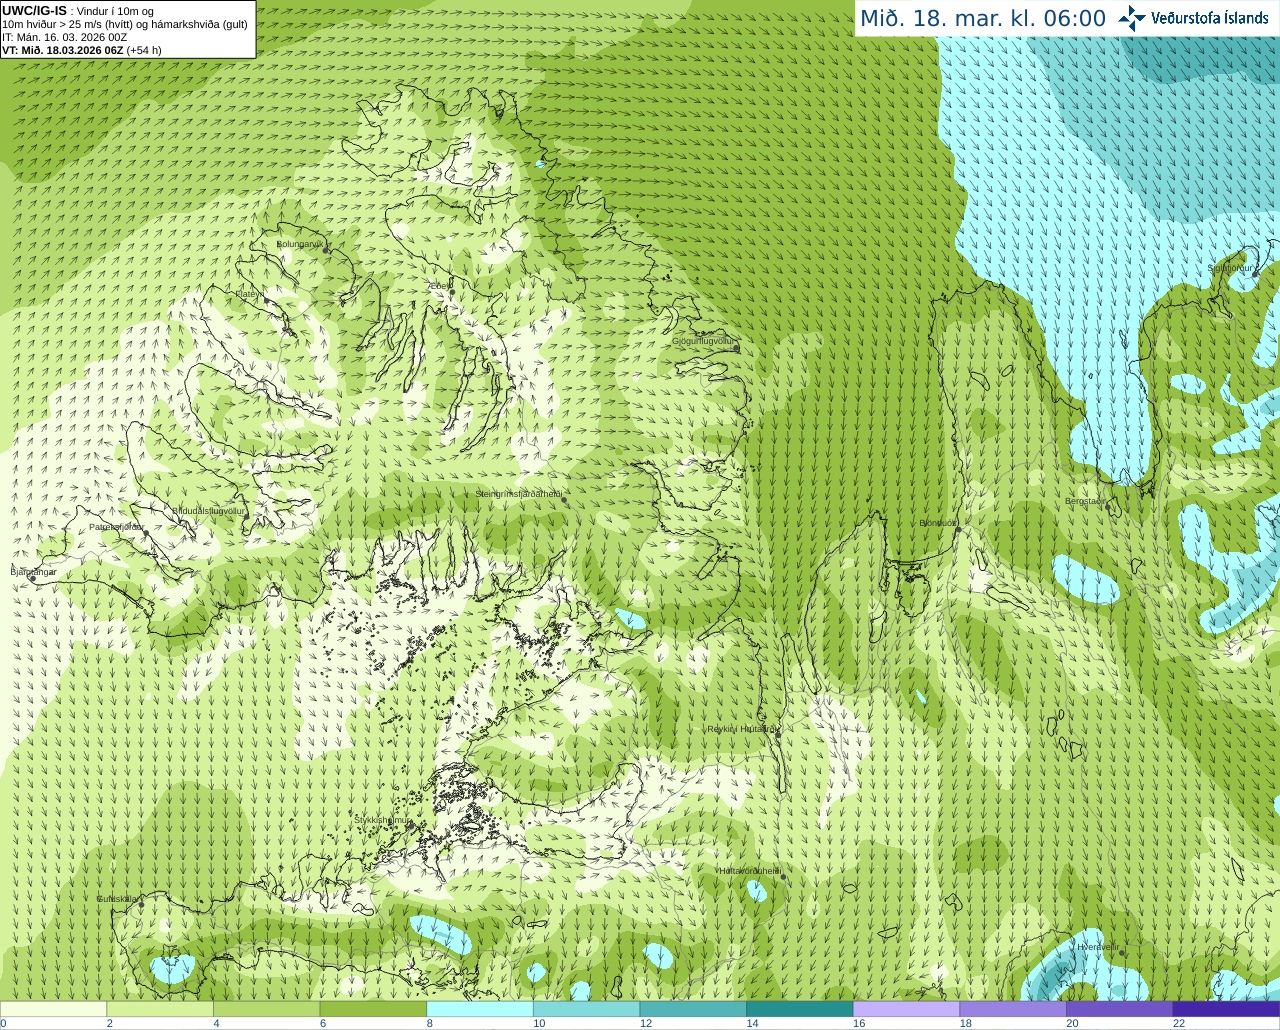1280x1030 pixels.
Task: Click the 18–20 m/s purple legend swatch
Action: [1013, 1009]
